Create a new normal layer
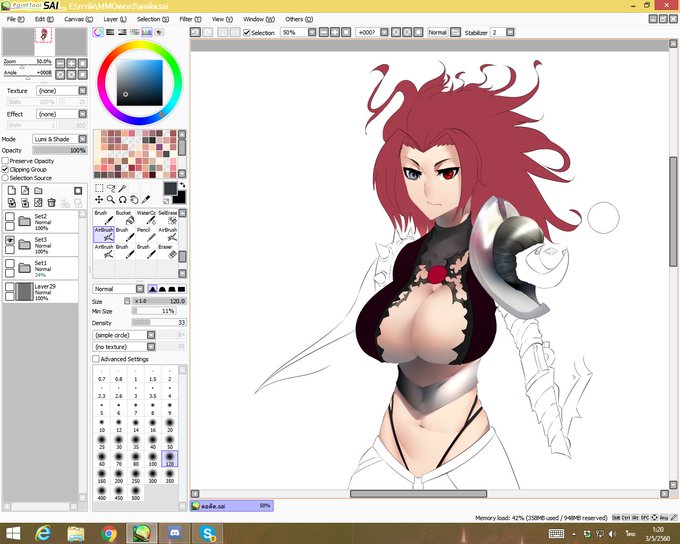Image resolution: width=680 pixels, height=544 pixels. pyautogui.click(x=12, y=190)
